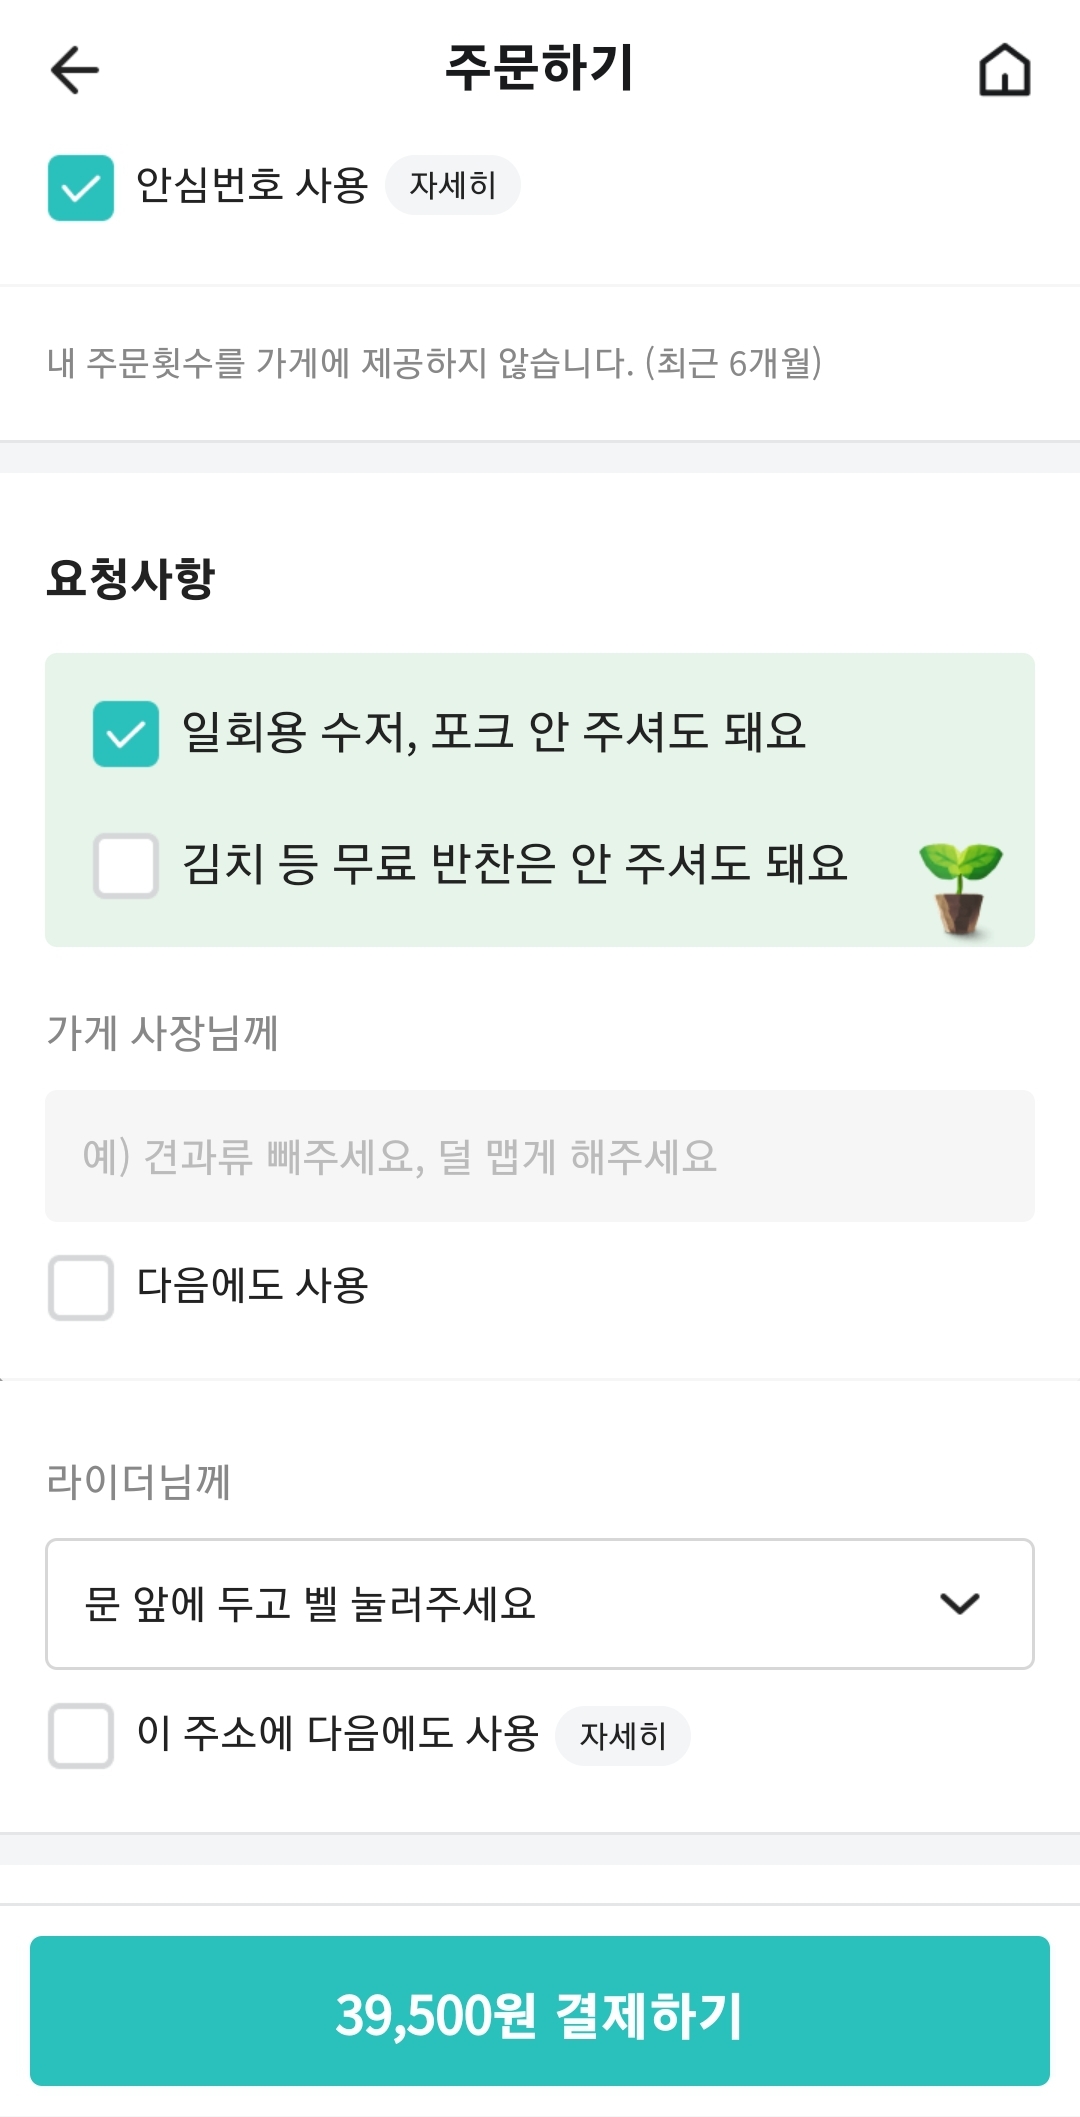Tap 자세히 next to 이 주소에 다음에도 사용
This screenshot has width=1080, height=2117.
[x=623, y=1735]
